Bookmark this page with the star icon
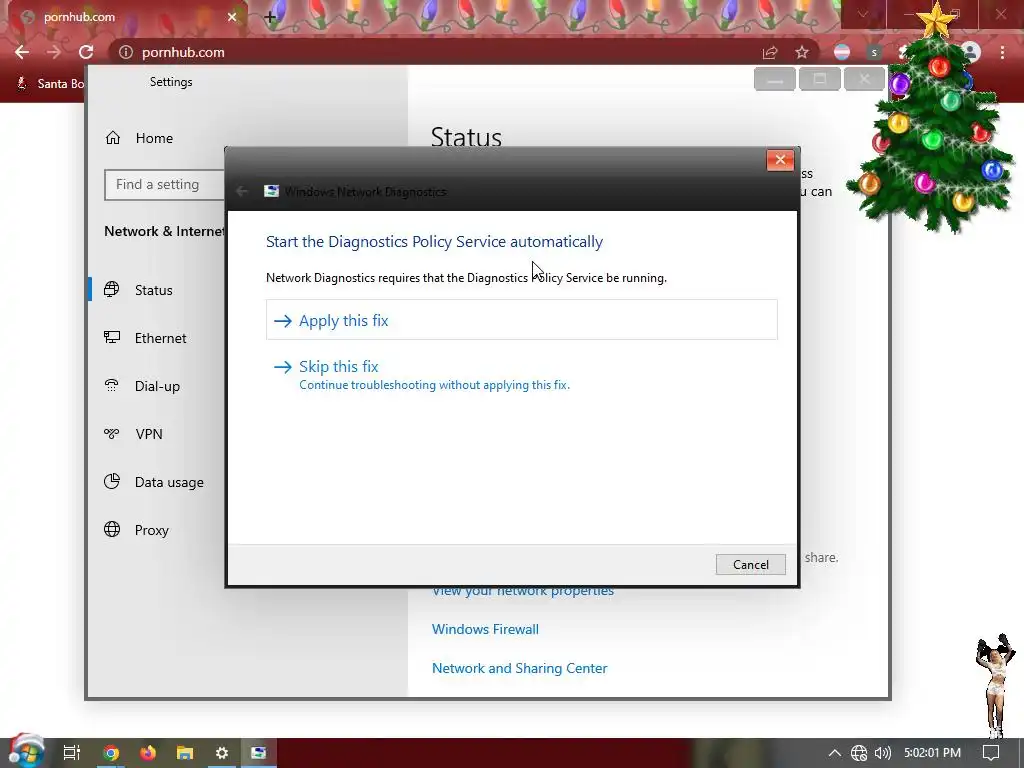Screen dimensions: 1024x768 point(802,52)
